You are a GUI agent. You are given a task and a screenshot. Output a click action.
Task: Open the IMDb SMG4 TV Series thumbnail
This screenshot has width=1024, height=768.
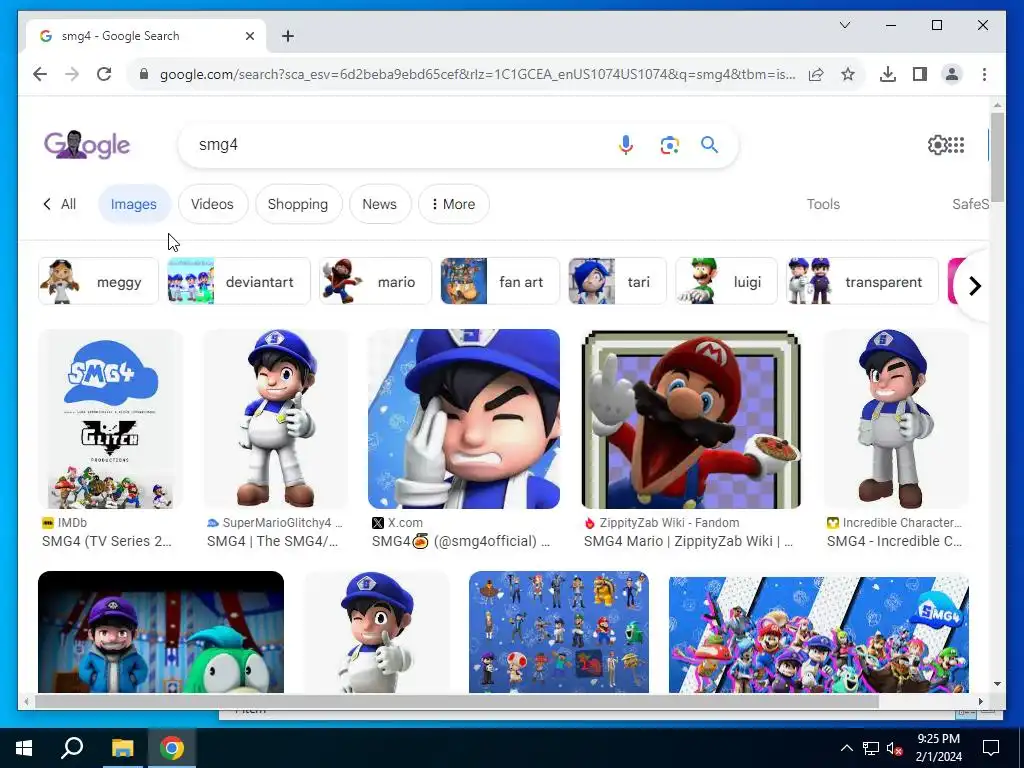point(110,419)
